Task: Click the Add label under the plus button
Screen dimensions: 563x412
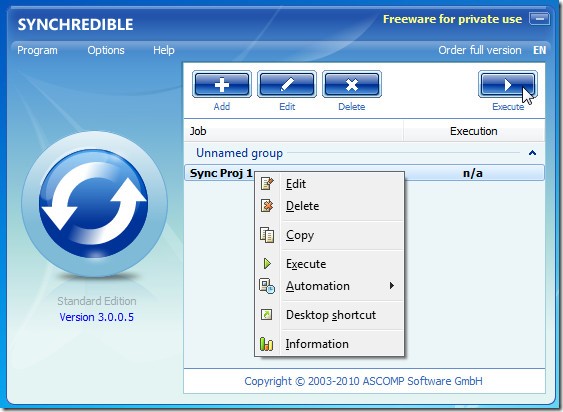Action: point(222,107)
